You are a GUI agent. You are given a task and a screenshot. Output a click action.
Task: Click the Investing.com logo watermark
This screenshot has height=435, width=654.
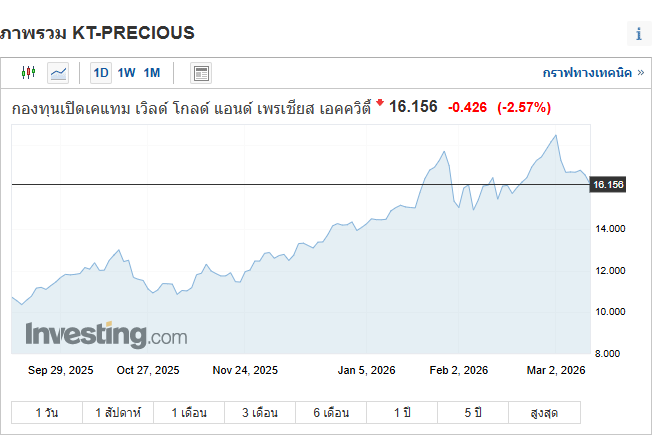106,334
